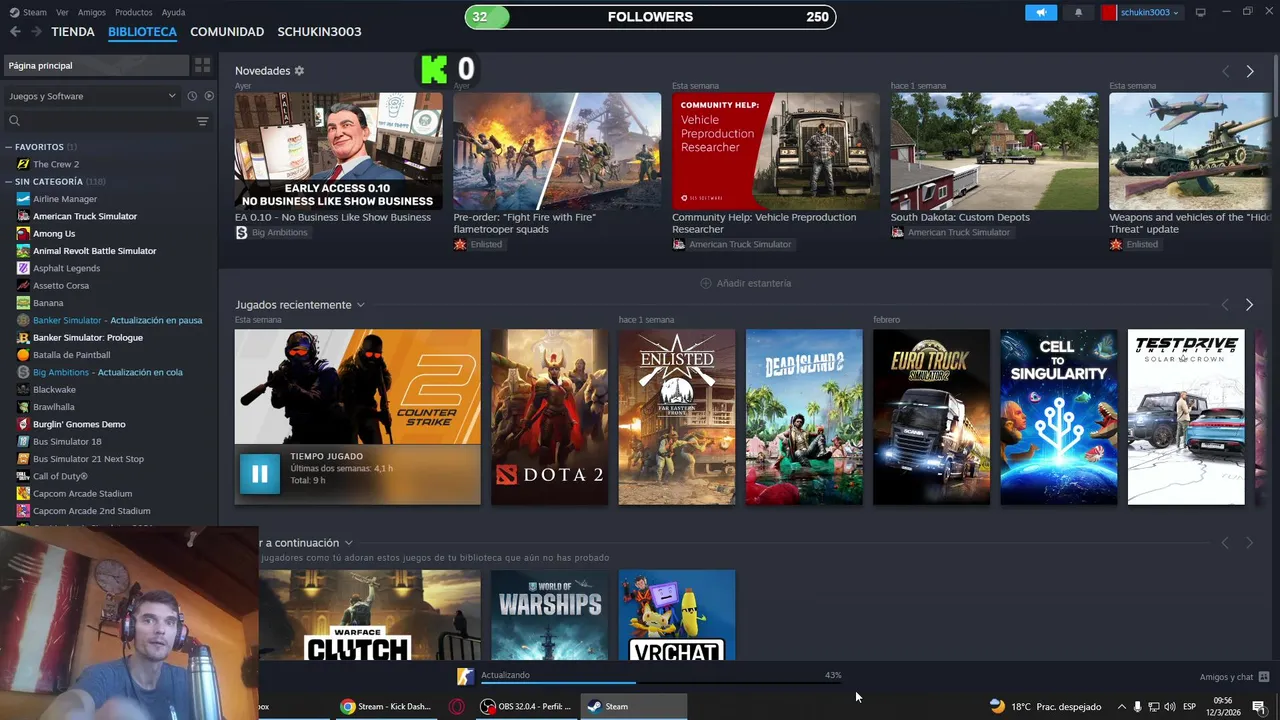Viewport: 1280px width, 720px height.
Task: Select Bus Simulator 21 Next Stop
Action: click(88, 459)
